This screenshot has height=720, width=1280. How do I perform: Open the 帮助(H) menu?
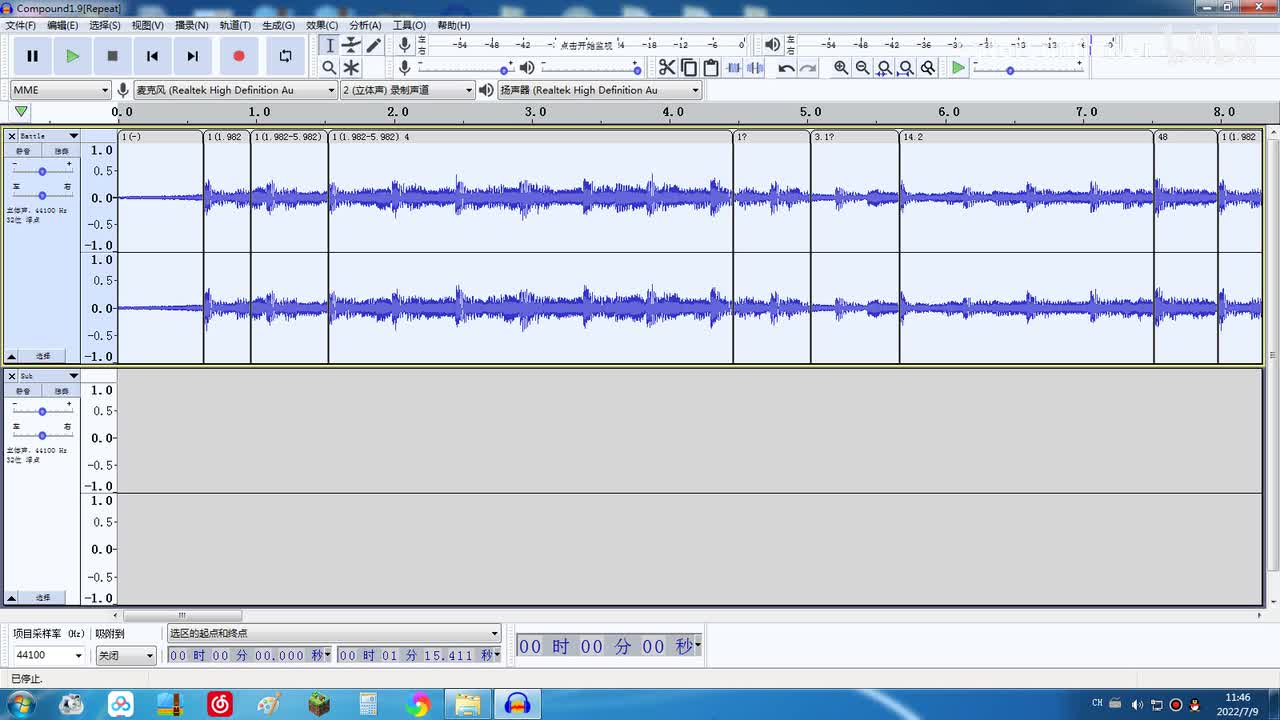click(x=453, y=25)
